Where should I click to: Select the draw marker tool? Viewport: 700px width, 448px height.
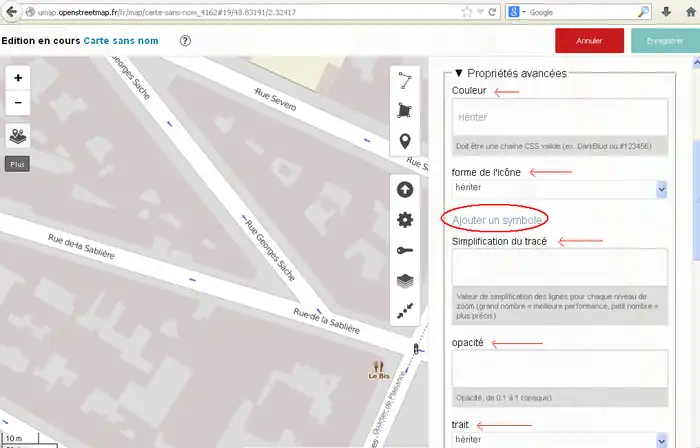(404, 141)
